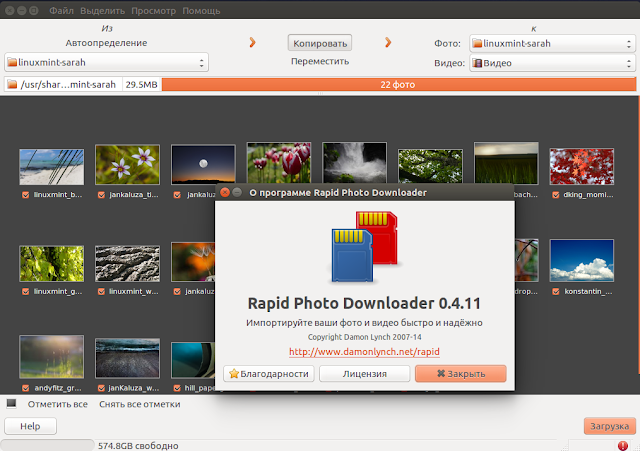
Task: Select the andyfitz_gr... grass thumbnail
Action: click(x=51, y=357)
